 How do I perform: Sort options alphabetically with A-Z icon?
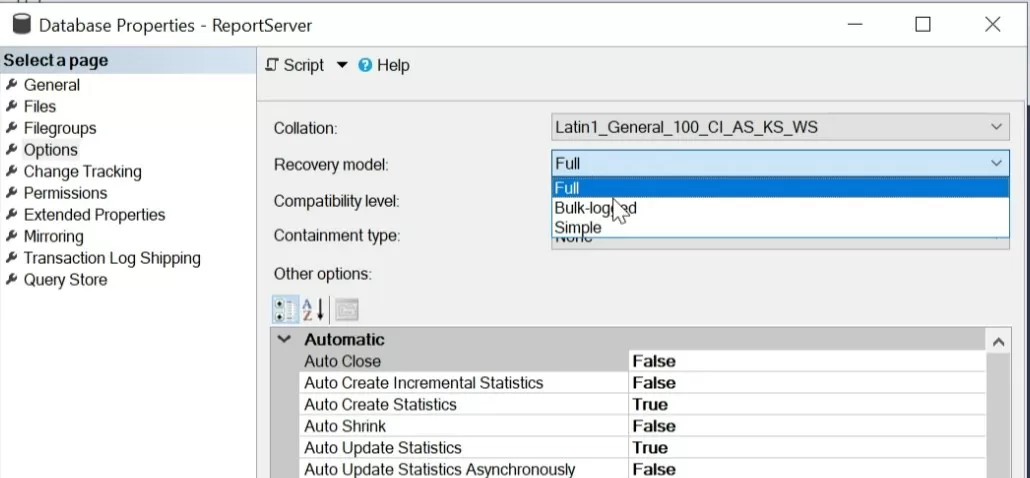(x=313, y=309)
